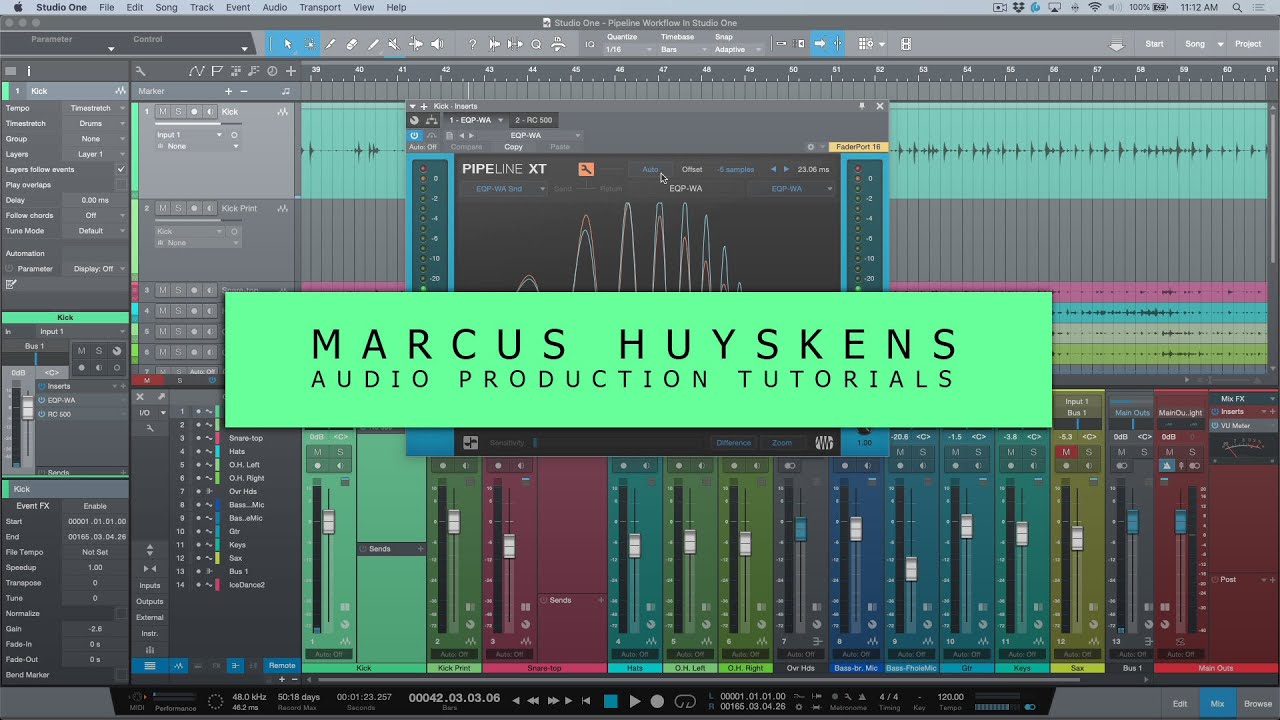
Task: Select the Listen speaker tool
Action: [437, 44]
